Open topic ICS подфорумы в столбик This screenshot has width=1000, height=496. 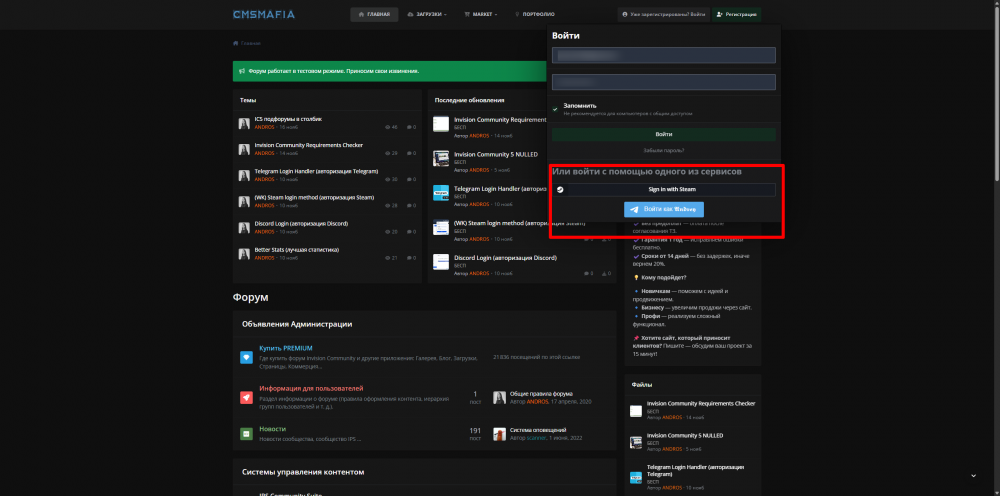click(288, 119)
